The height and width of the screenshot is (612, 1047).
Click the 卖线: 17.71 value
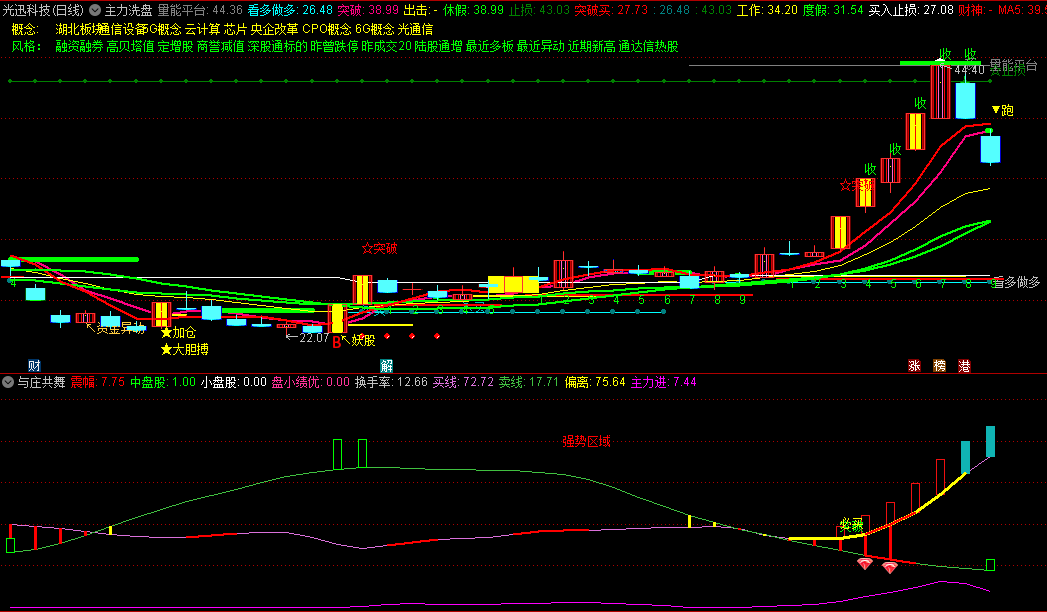click(x=528, y=382)
